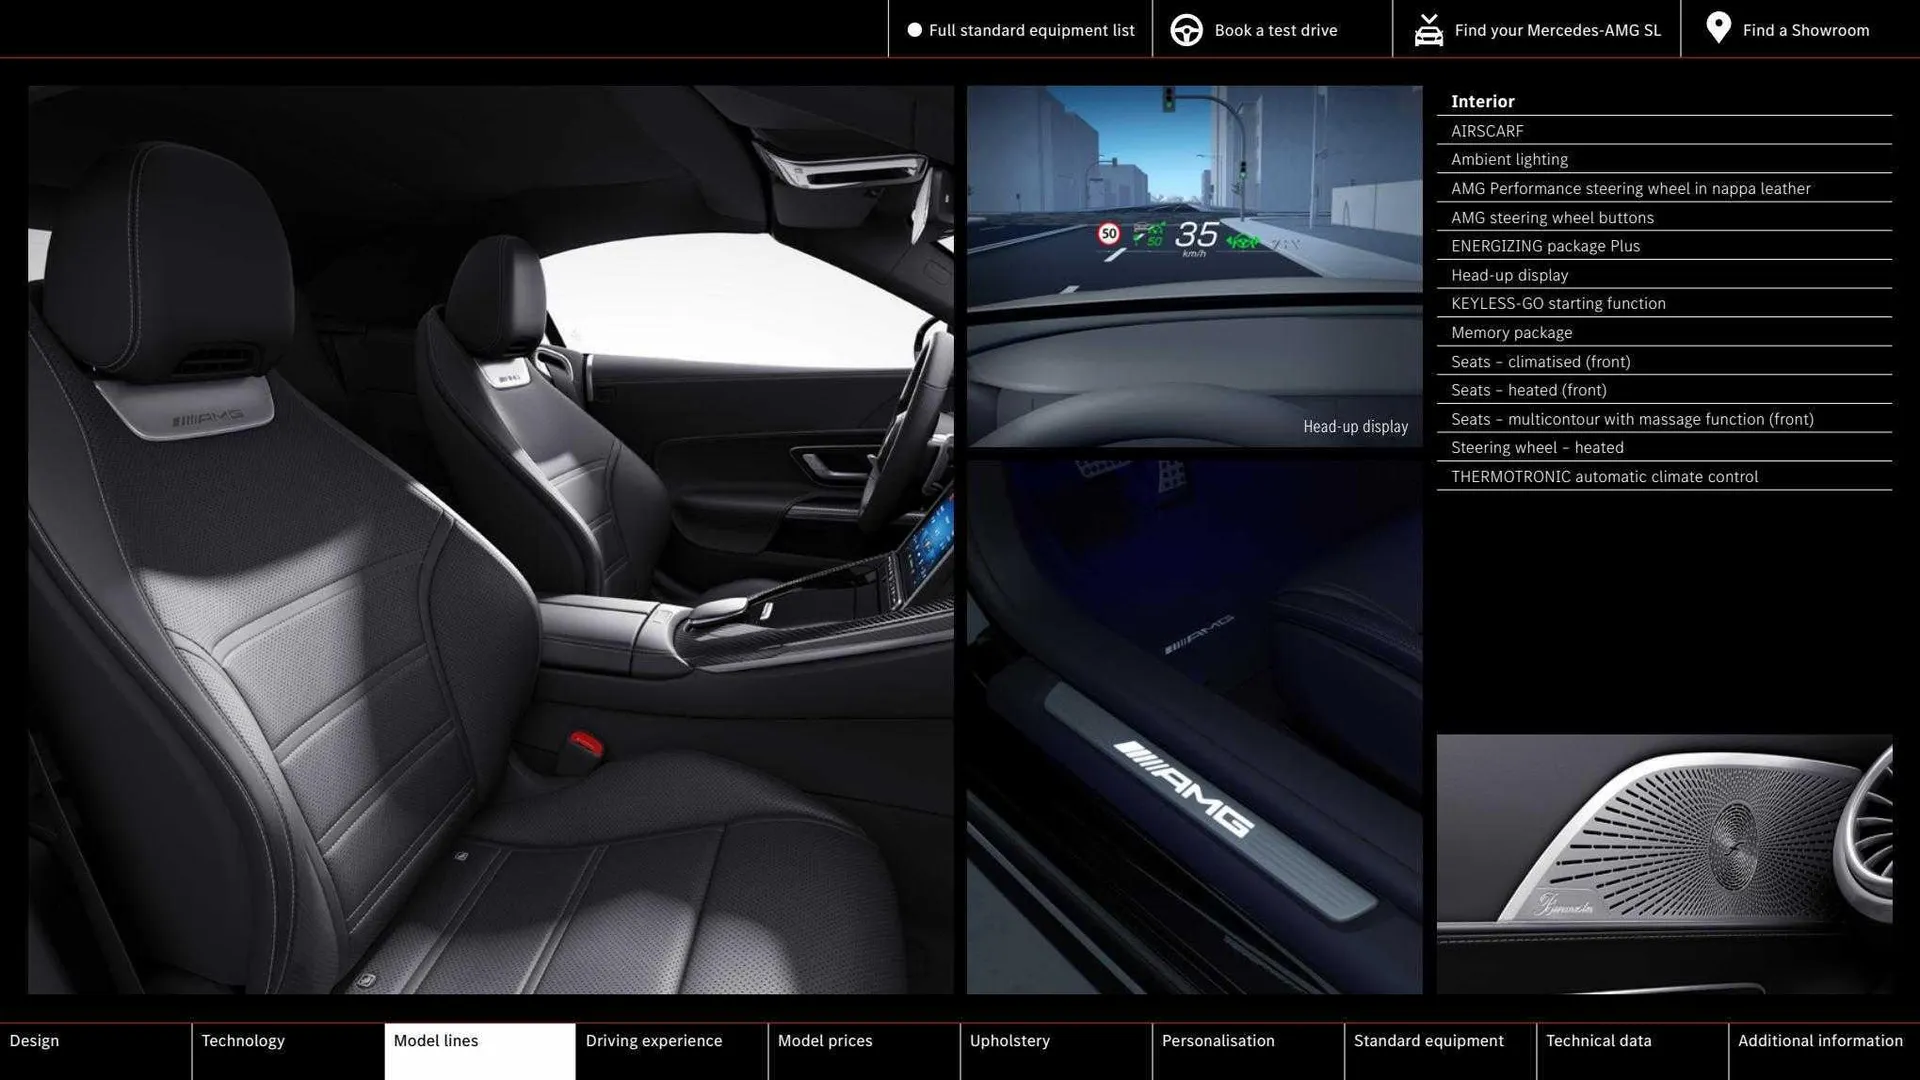Screen dimensions: 1920x1080
Task: Click the AMG seats interior photo
Action: tap(490, 540)
